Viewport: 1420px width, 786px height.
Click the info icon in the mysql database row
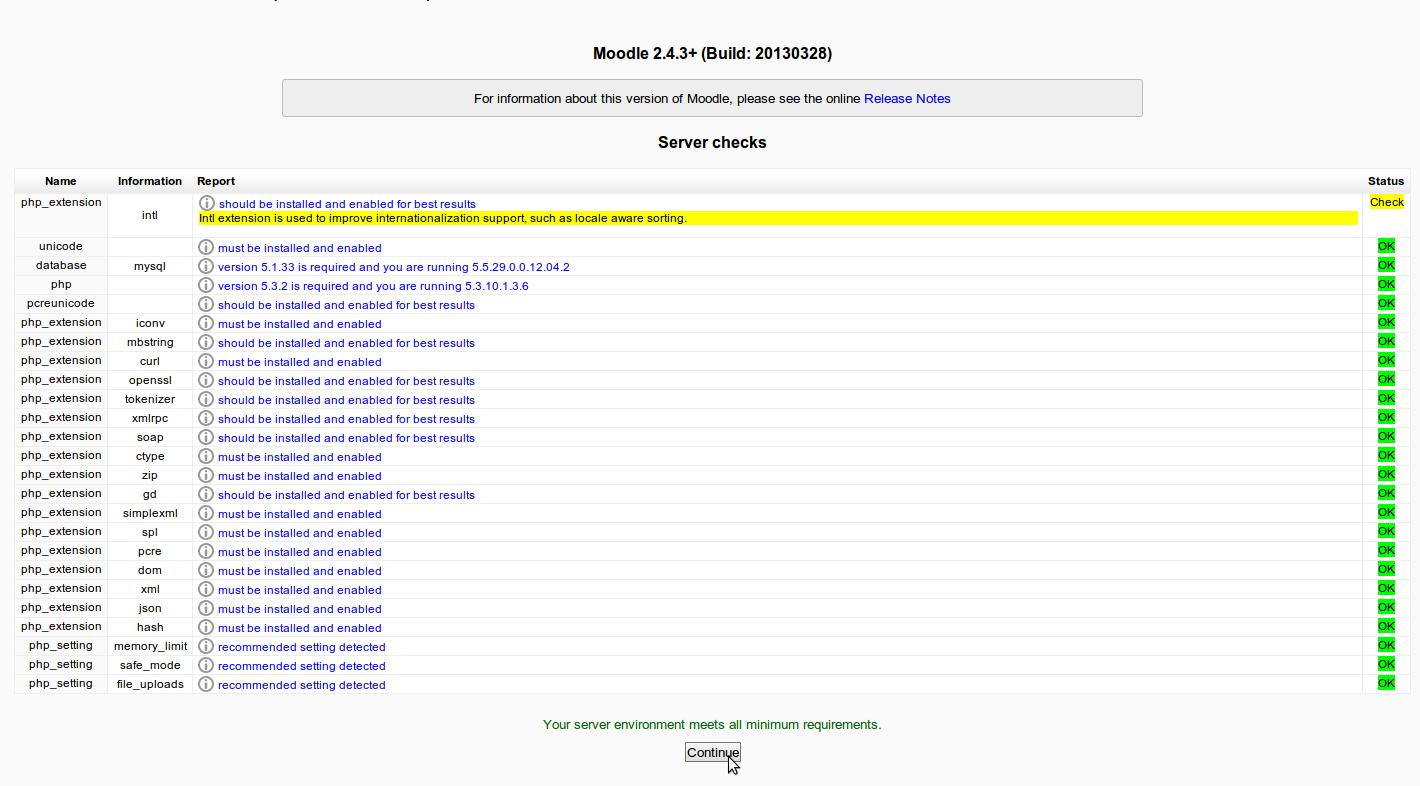click(x=206, y=266)
